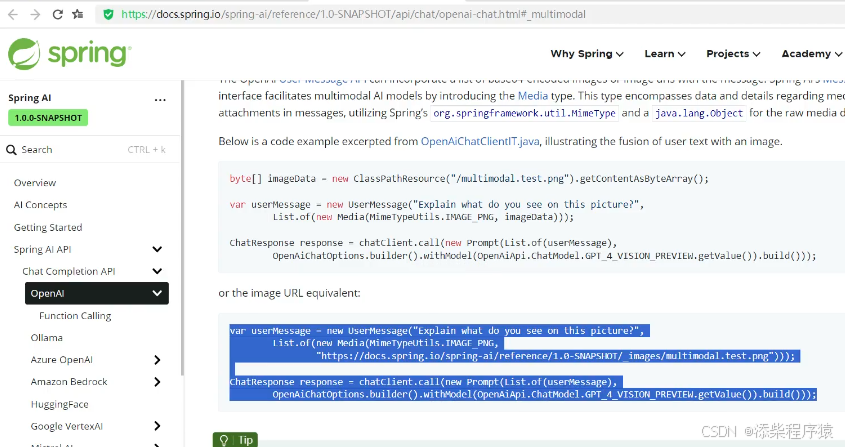845x447 pixels.
Task: Click the lightbulb Tip icon
Action: coord(224,440)
